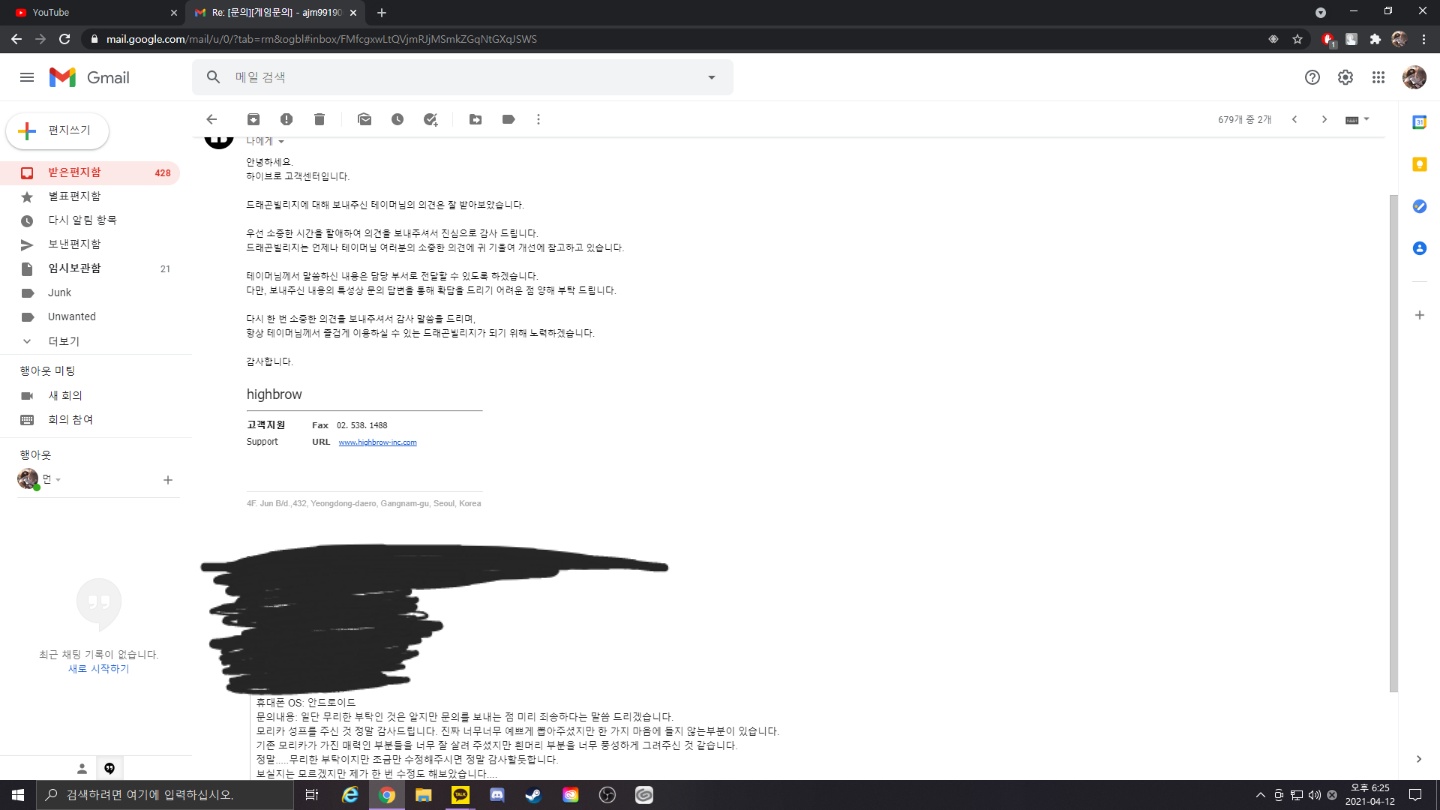Open the Move to folder icon

coord(475,119)
